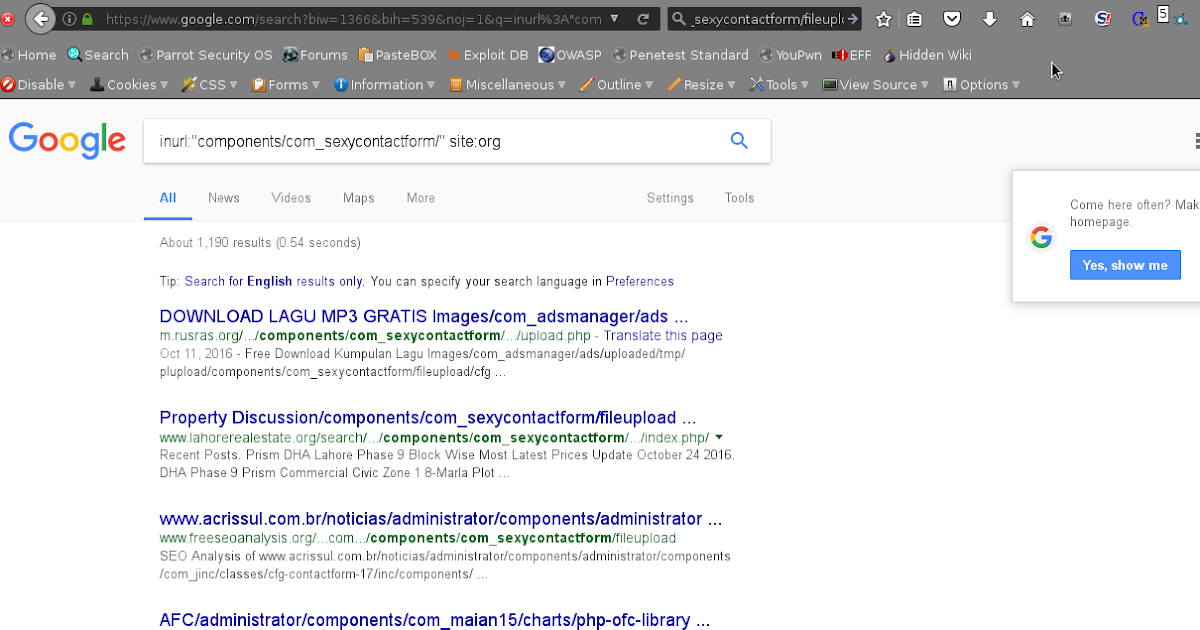Open the Preferences link
Viewport: 1200px width, 630px height.
640,281
